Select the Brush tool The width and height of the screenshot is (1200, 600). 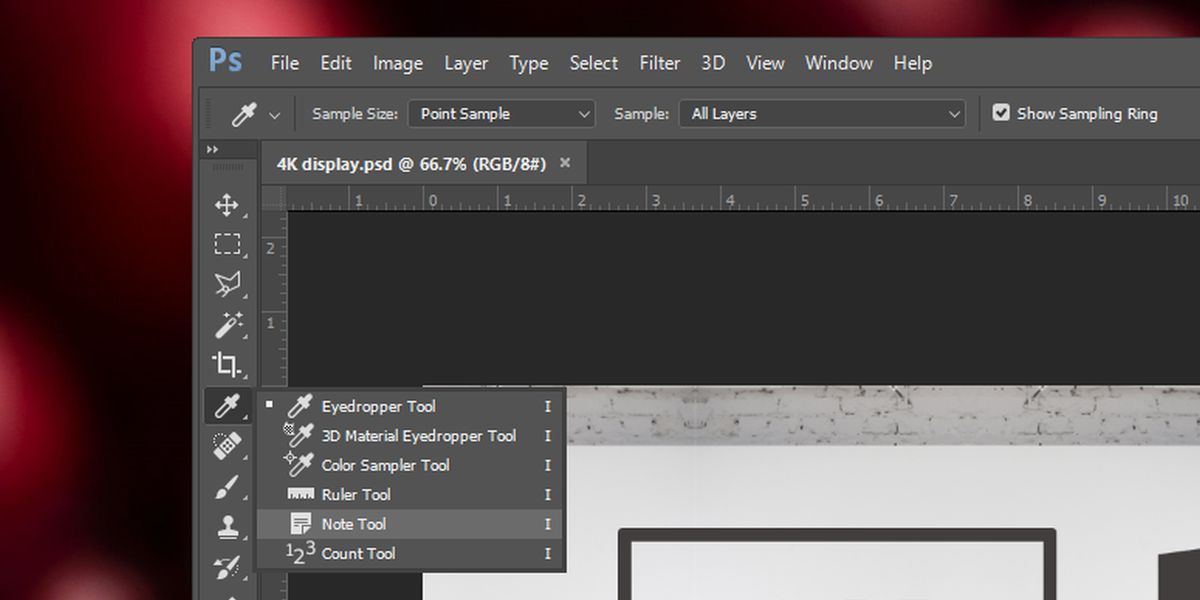tap(227, 487)
